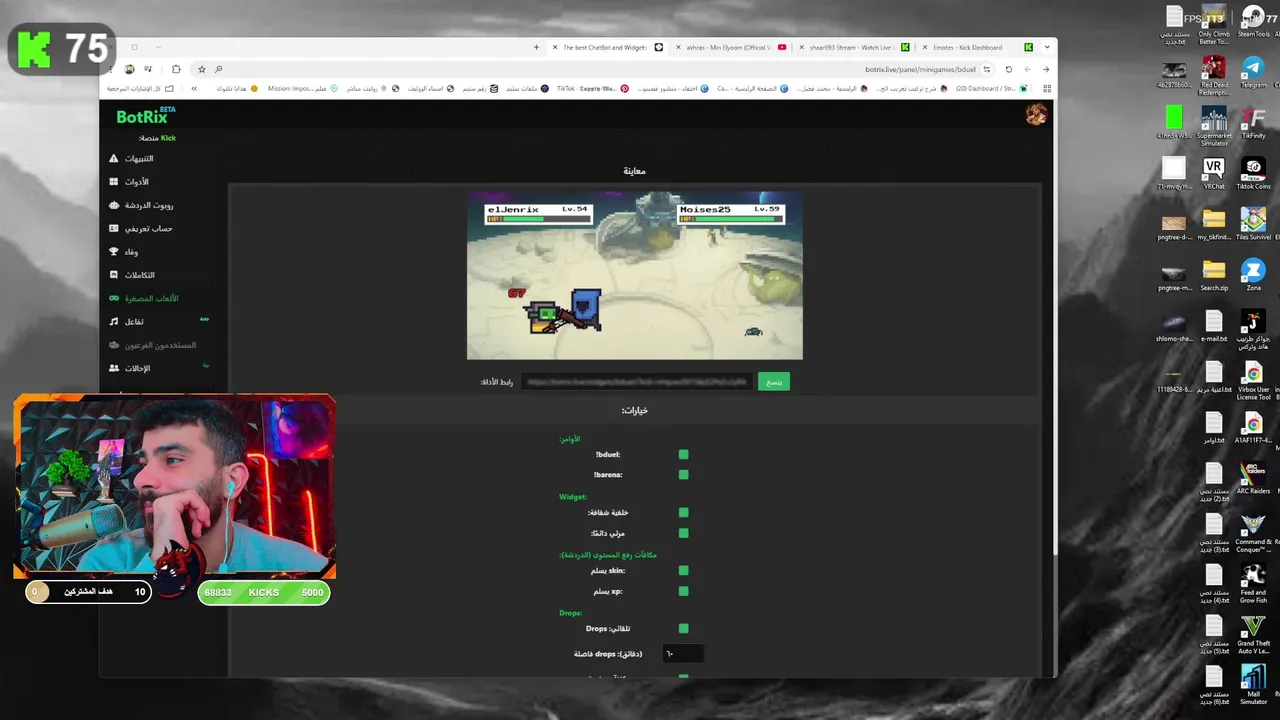Open the VRChat desktop icon
Image resolution: width=1280 pixels, height=720 pixels.
[1214, 174]
